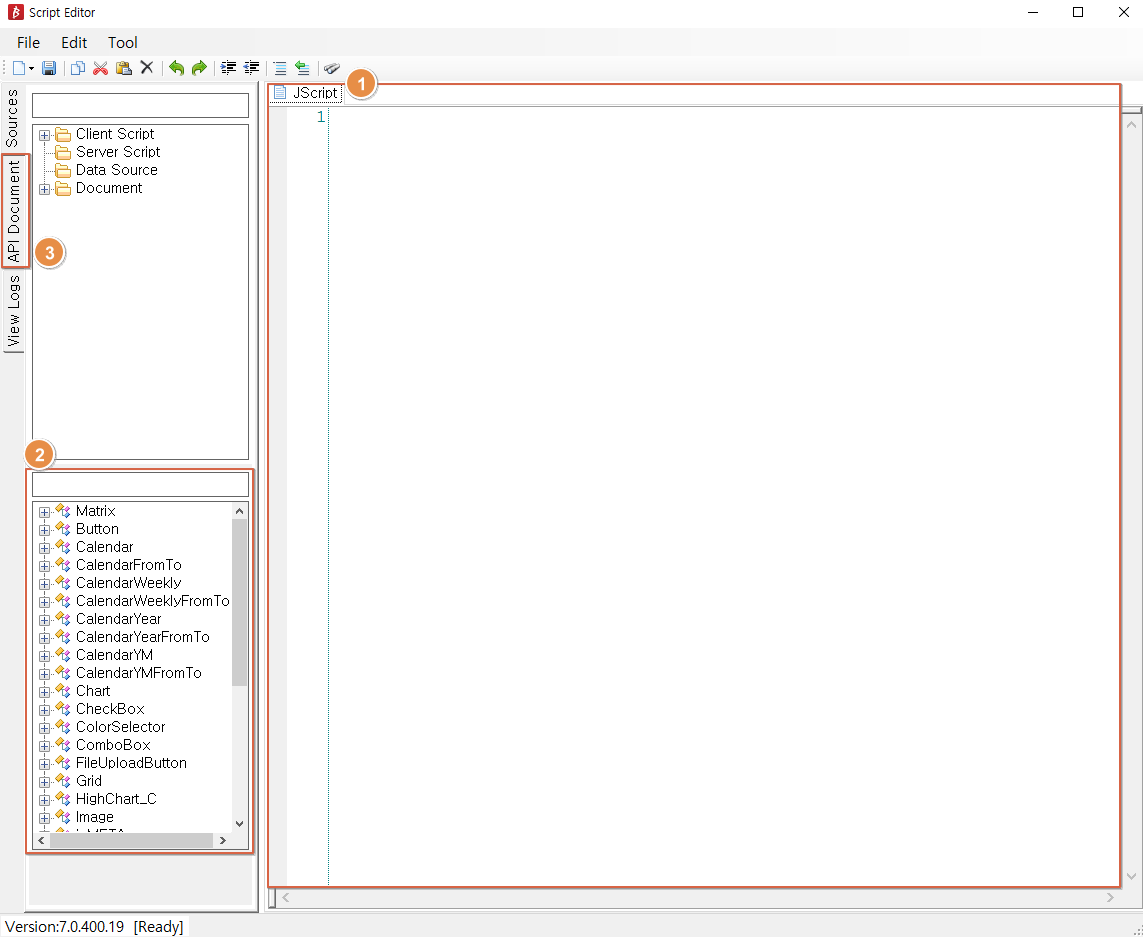The height and width of the screenshot is (937, 1143).
Task: Click the black X Delete icon
Action: click(146, 68)
